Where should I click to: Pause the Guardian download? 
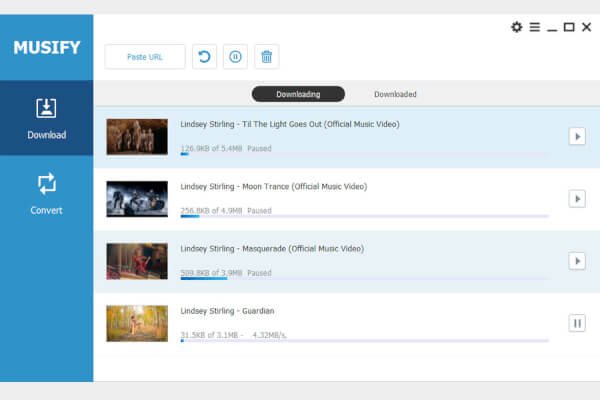click(x=577, y=323)
